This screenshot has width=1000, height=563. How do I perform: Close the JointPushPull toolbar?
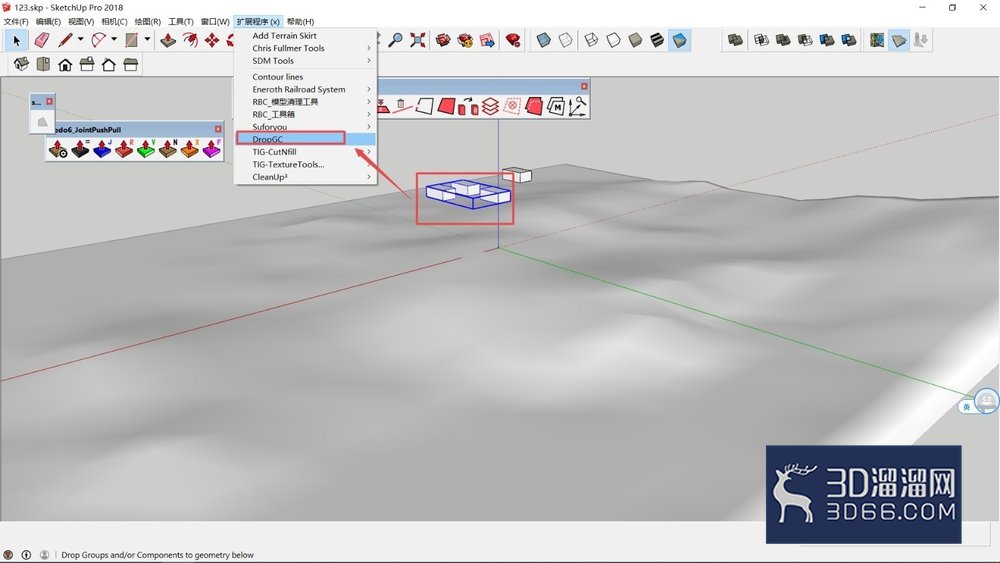[x=218, y=129]
